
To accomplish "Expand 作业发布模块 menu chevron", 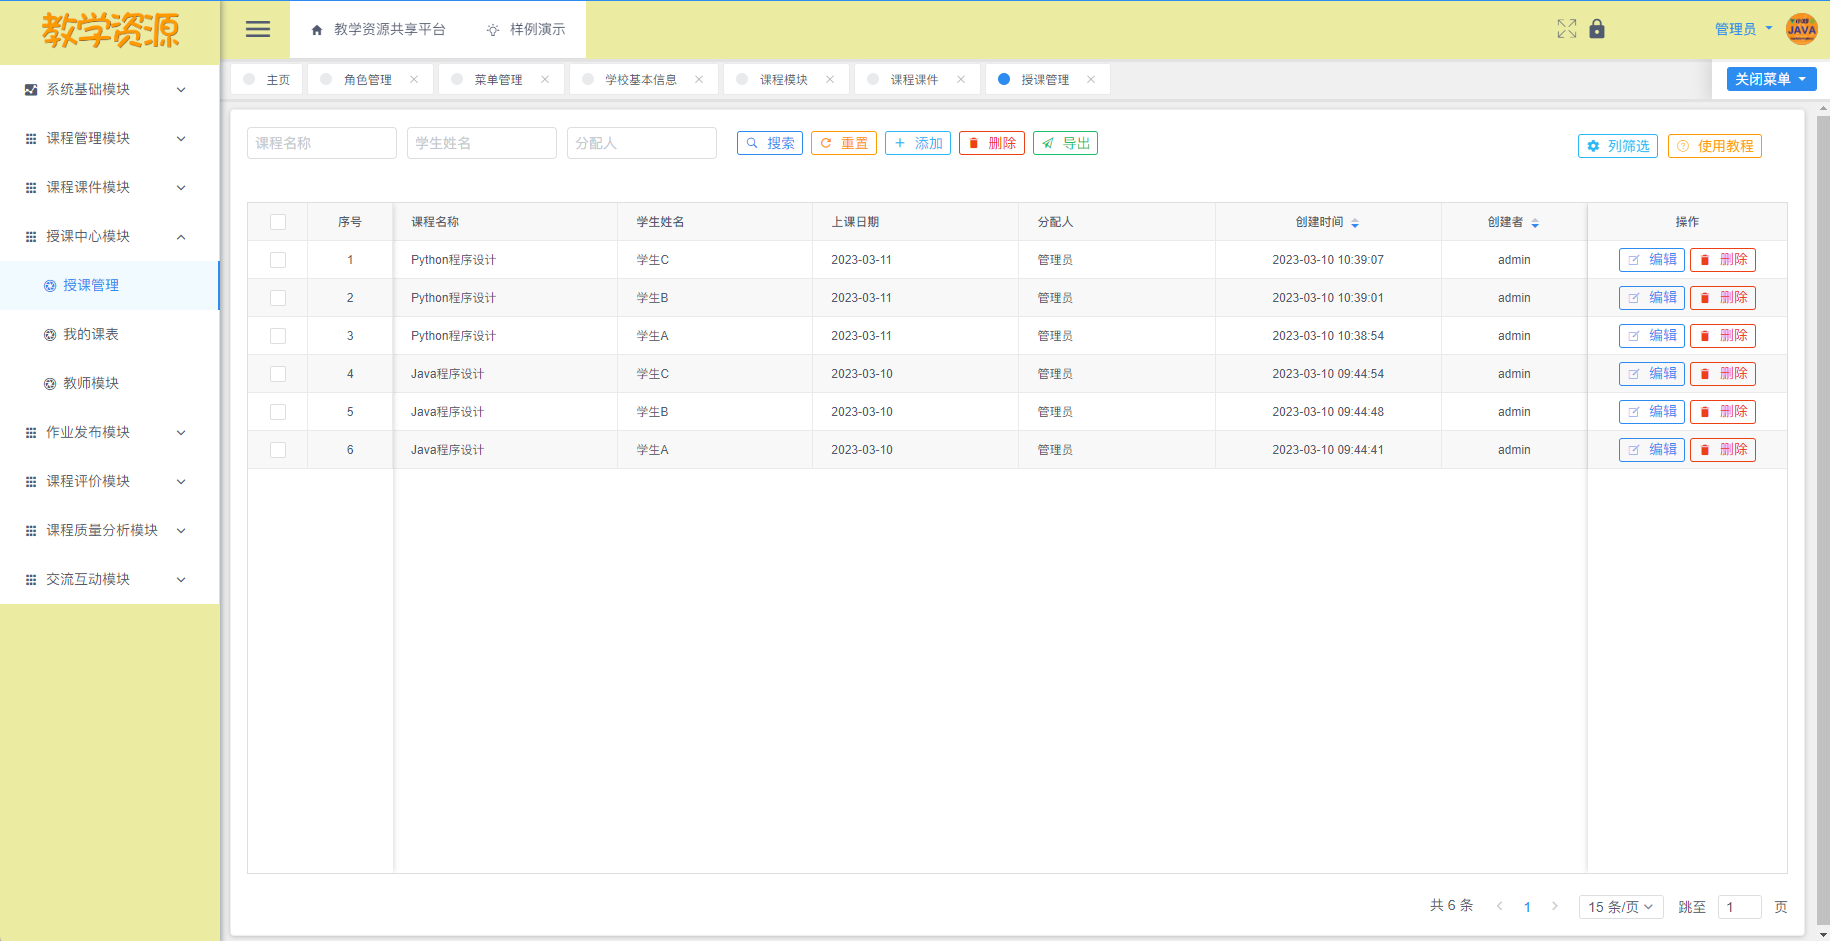I will tap(181, 433).
